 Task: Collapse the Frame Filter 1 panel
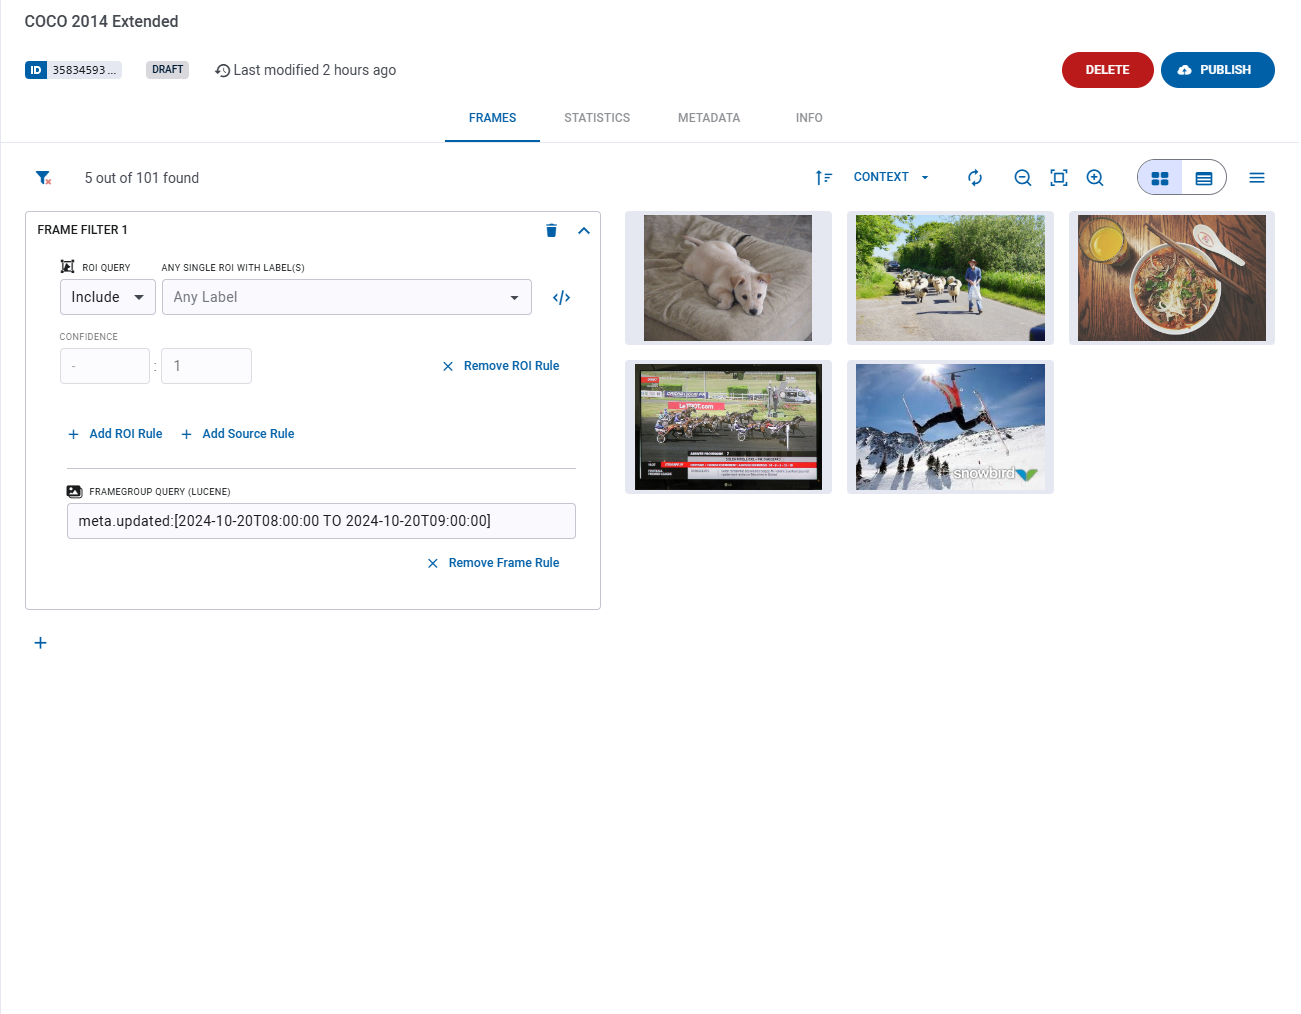pos(584,230)
